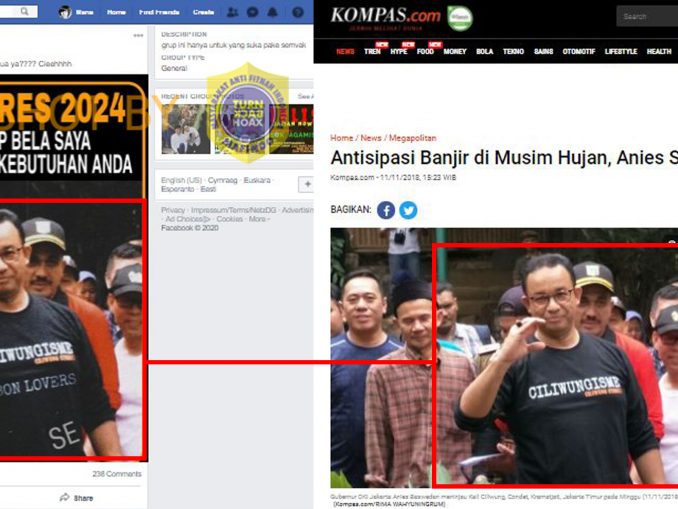Click the Facebook search magnifier icon
The width and height of the screenshot is (678, 509).
25,12
